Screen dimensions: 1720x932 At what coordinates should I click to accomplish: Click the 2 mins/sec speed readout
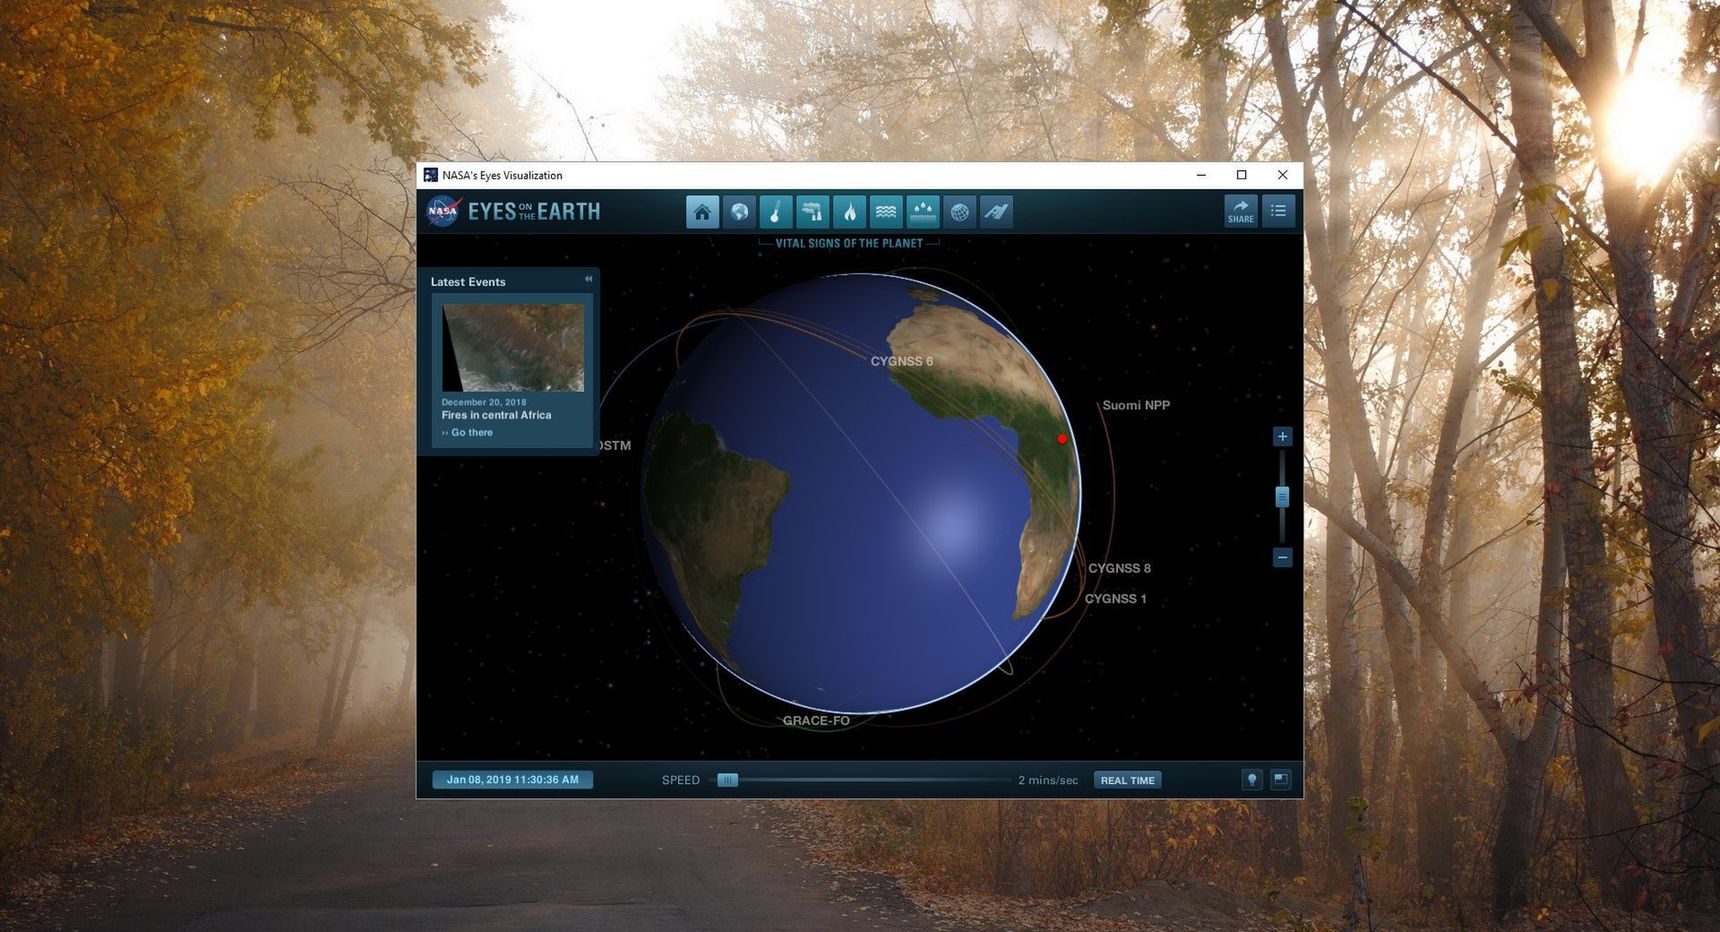[x=1048, y=780]
